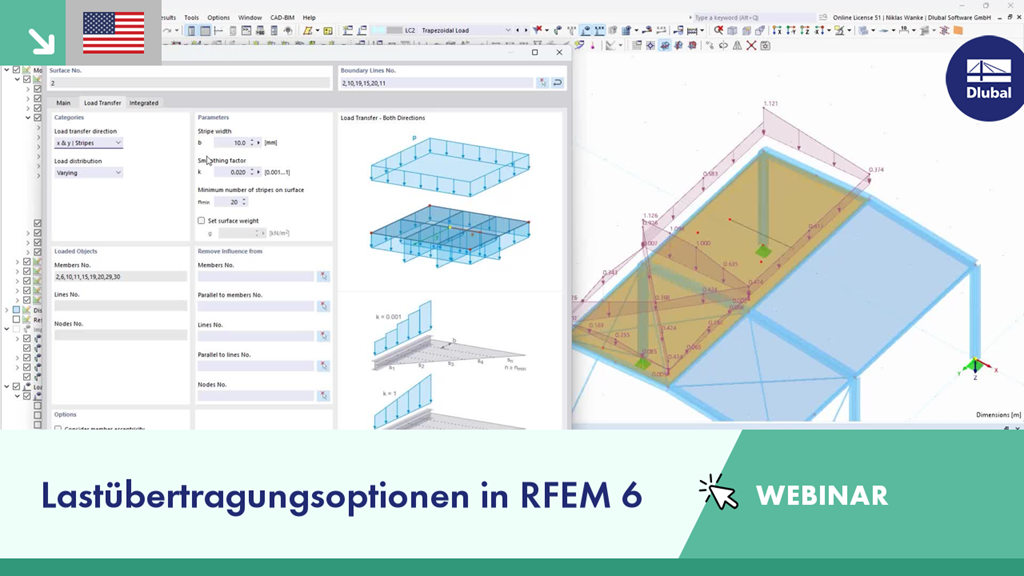Open Load distribution Varying dropdown
The height and width of the screenshot is (576, 1024).
(88, 173)
